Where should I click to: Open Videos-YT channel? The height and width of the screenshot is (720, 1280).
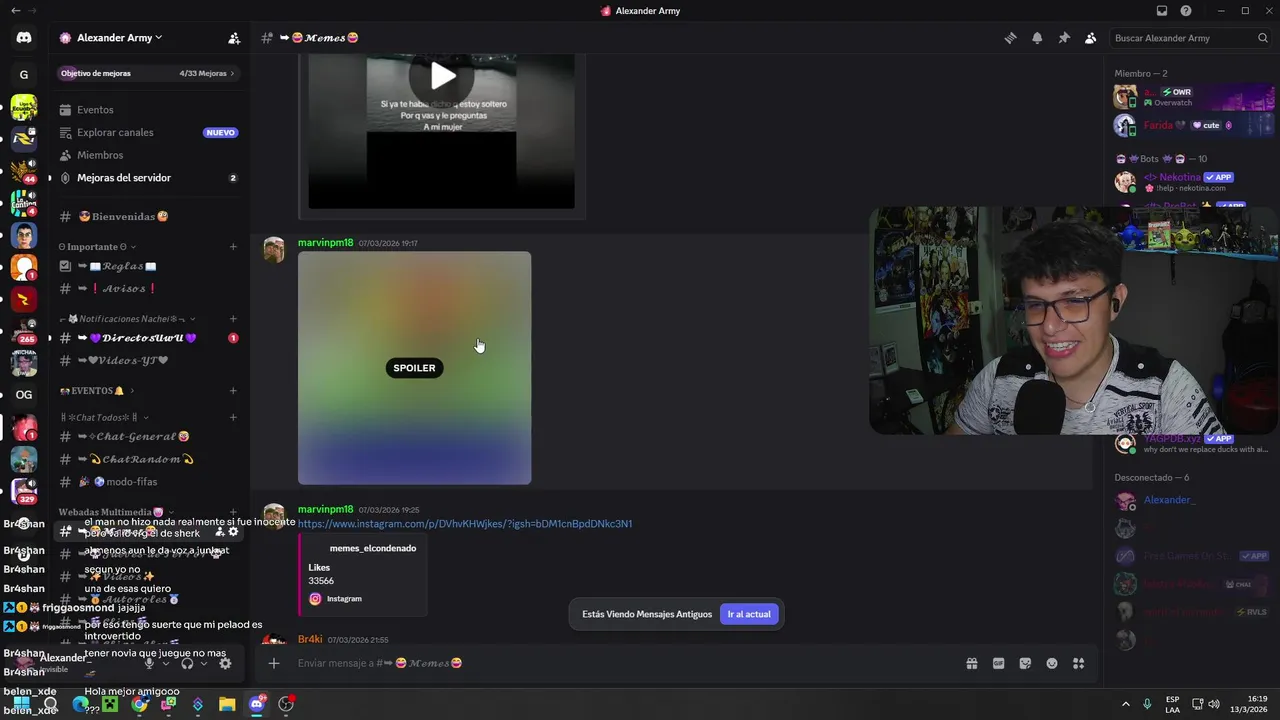coord(148,360)
